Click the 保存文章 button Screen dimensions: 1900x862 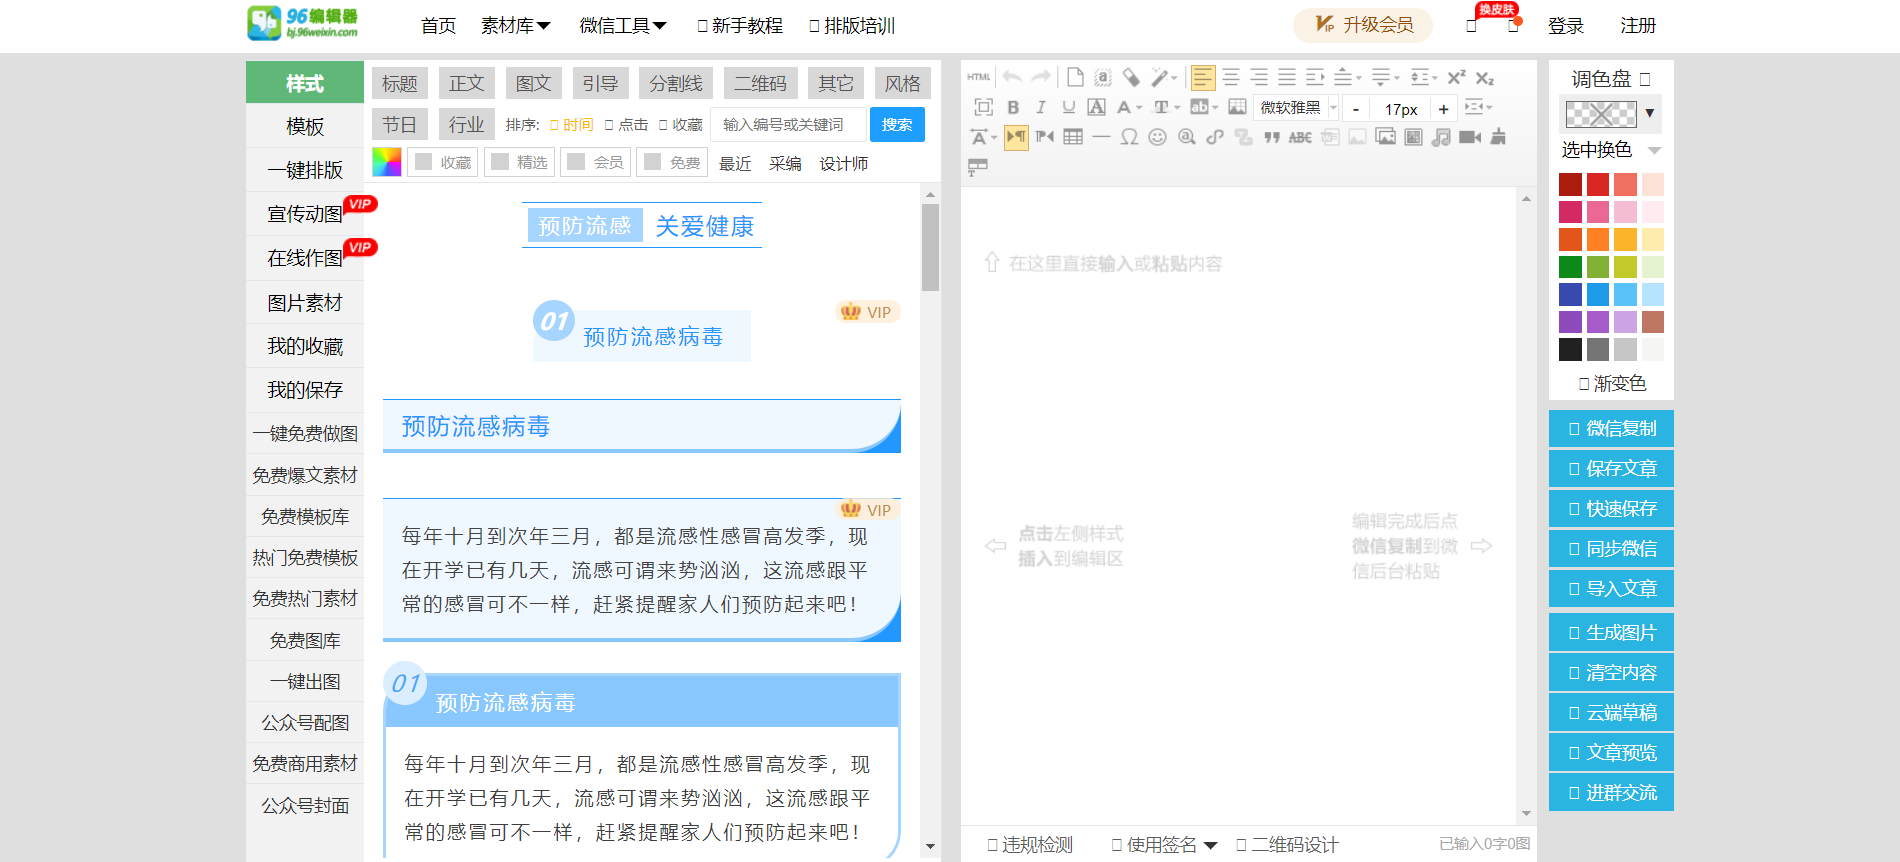(x=1611, y=469)
